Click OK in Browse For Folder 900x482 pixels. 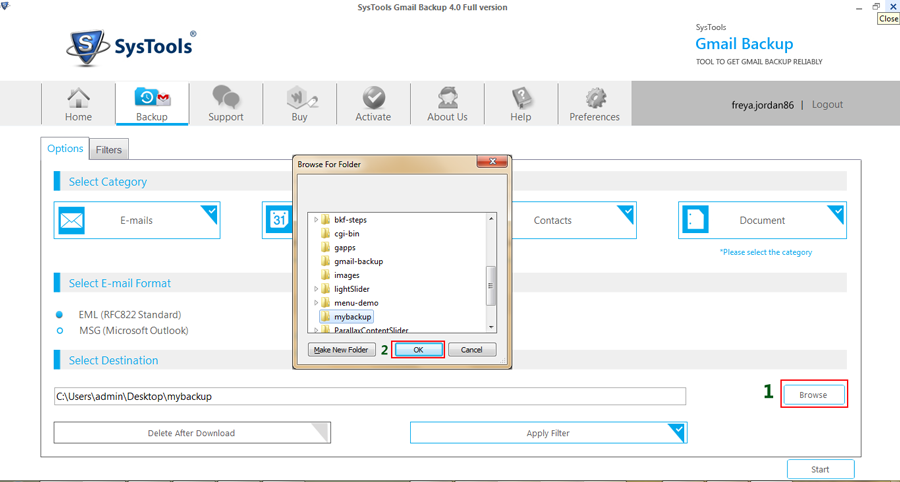tap(418, 349)
